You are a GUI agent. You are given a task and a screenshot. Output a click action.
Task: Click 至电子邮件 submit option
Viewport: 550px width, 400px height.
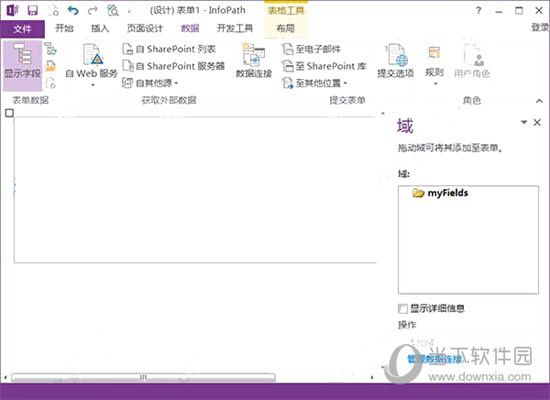tap(311, 49)
